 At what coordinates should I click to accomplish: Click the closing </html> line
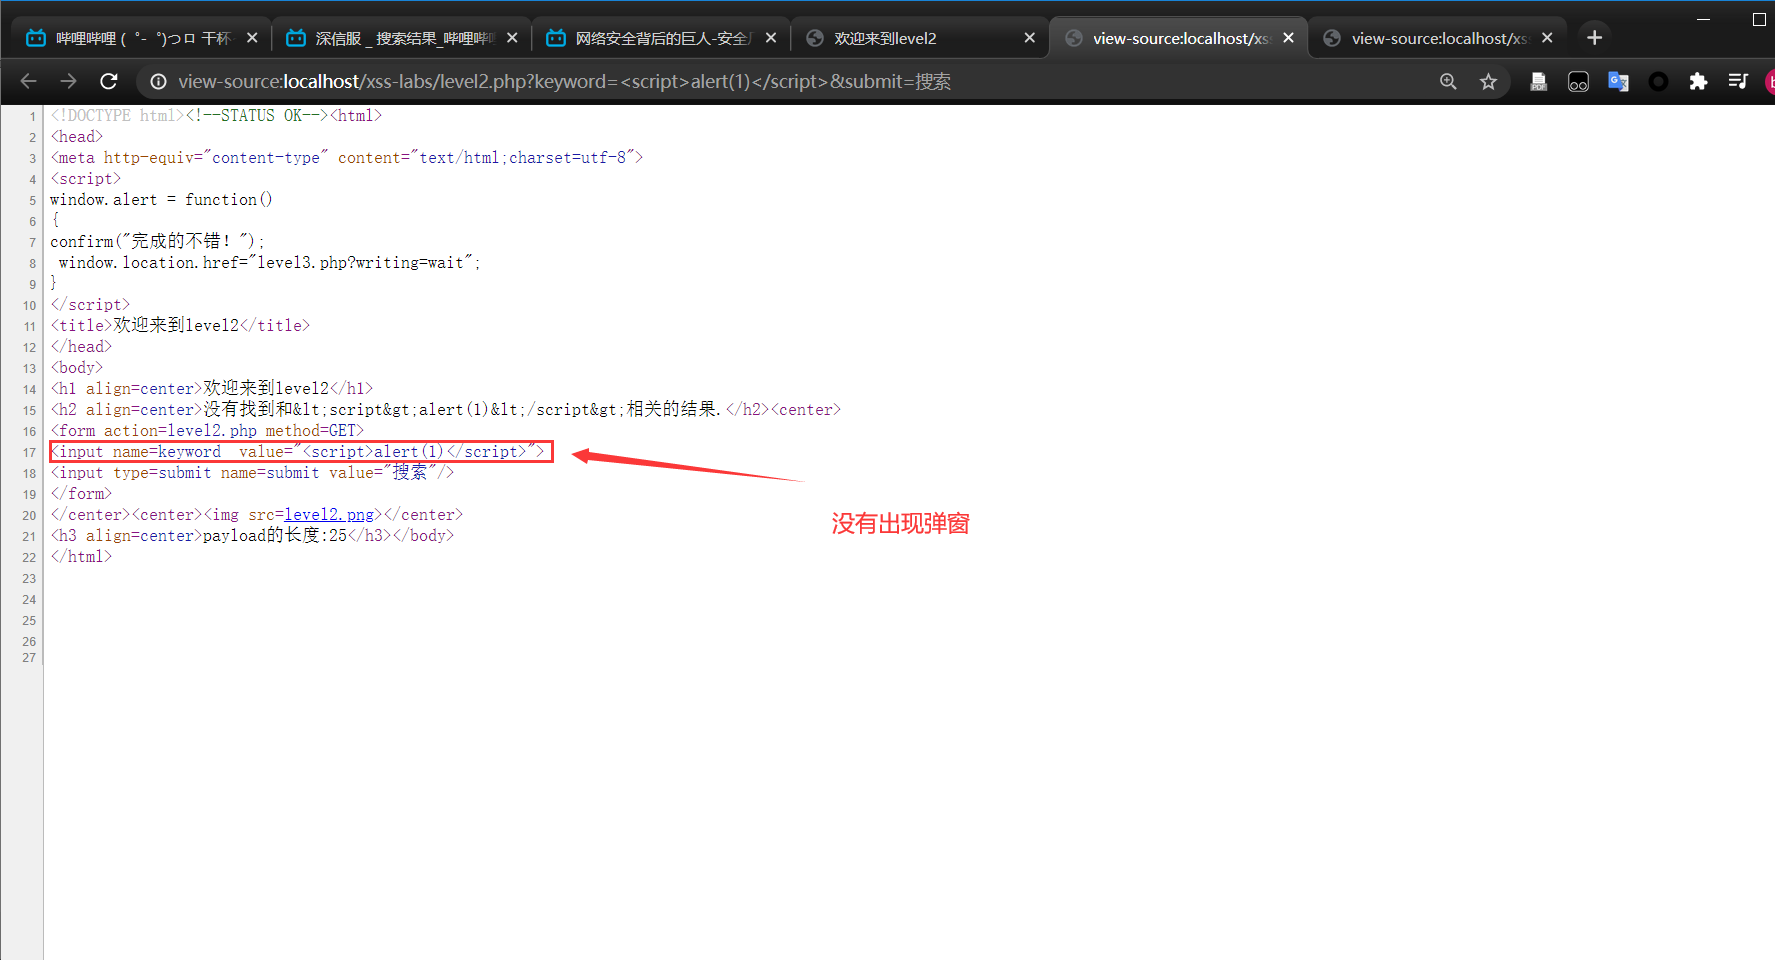coord(81,557)
